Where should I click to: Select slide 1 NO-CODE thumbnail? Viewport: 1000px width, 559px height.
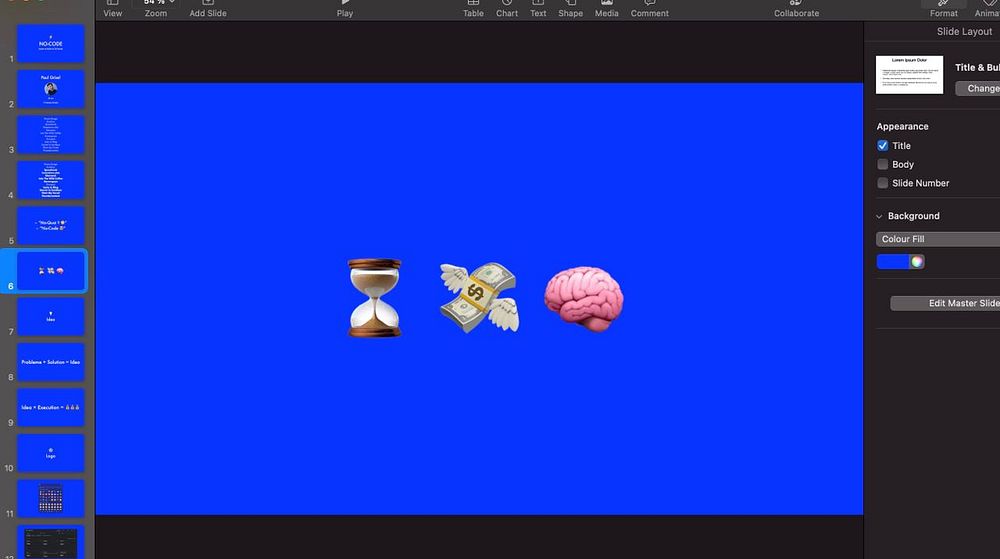coord(50,43)
